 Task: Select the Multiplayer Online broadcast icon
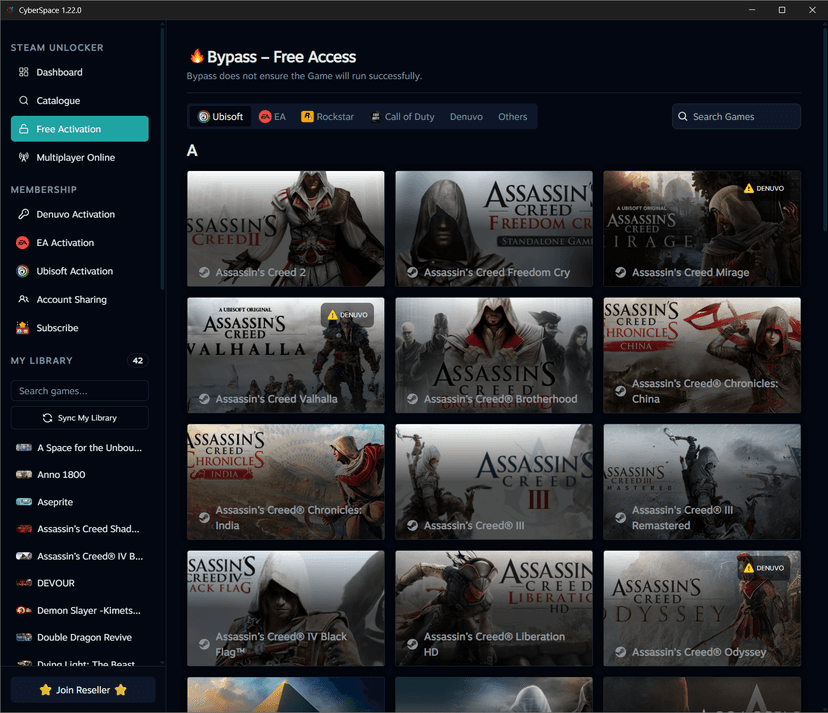pyautogui.click(x=24, y=158)
